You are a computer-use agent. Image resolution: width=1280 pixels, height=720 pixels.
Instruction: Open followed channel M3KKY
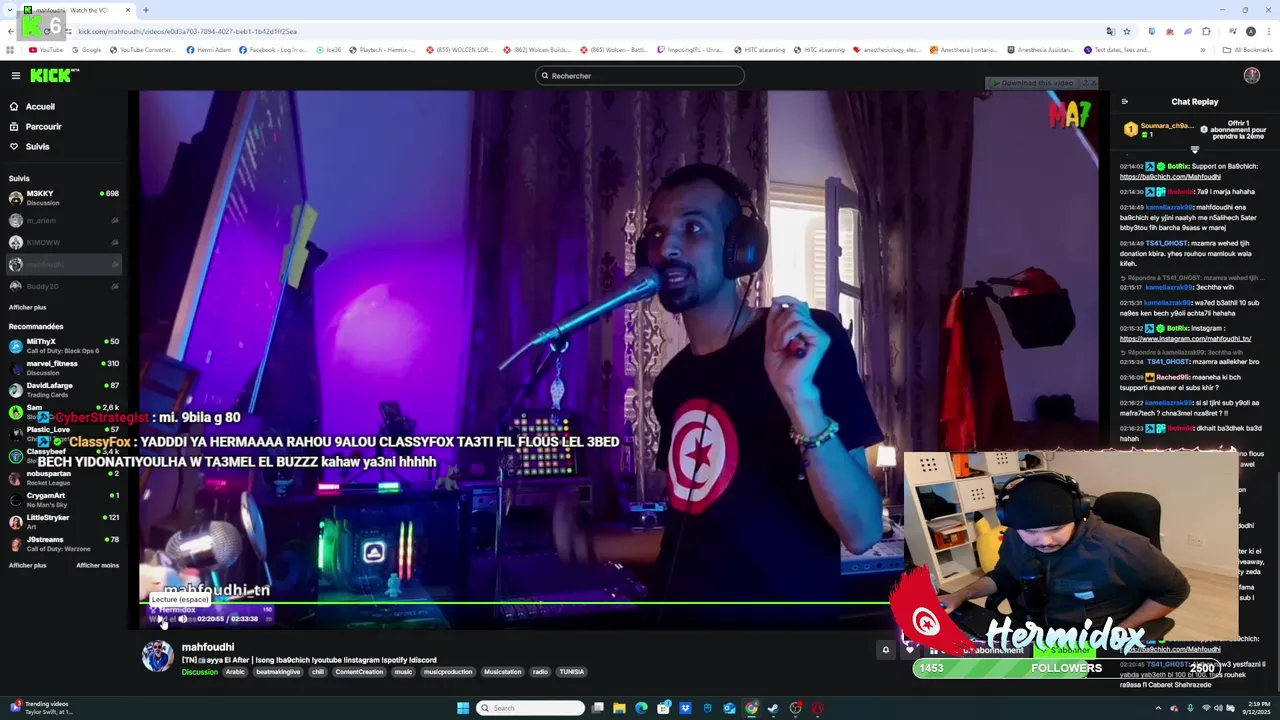point(63,197)
